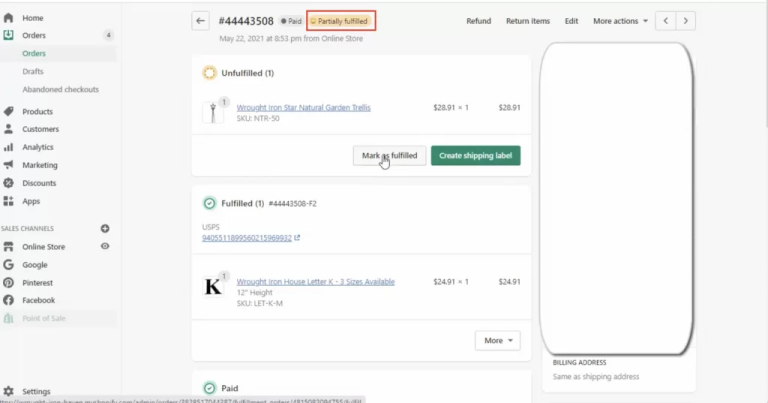Viewport: 768px width, 403px height.
Task: Click the add sales channel plus icon
Action: (x=105, y=229)
